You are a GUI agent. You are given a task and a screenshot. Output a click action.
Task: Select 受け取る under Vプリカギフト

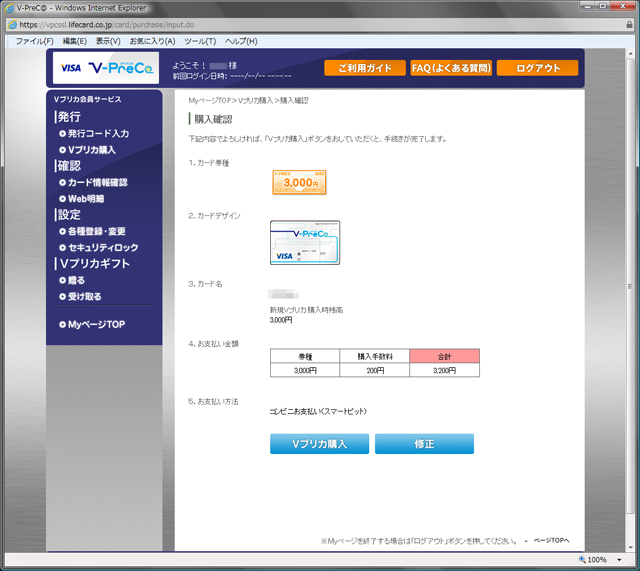click(80, 297)
